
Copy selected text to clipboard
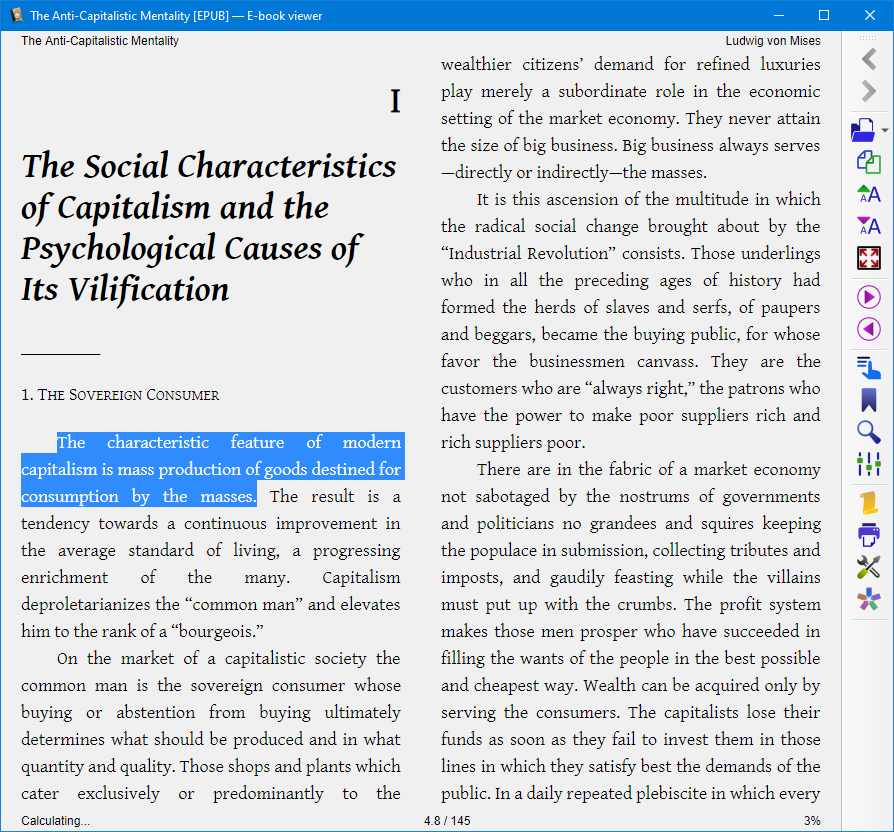868,162
